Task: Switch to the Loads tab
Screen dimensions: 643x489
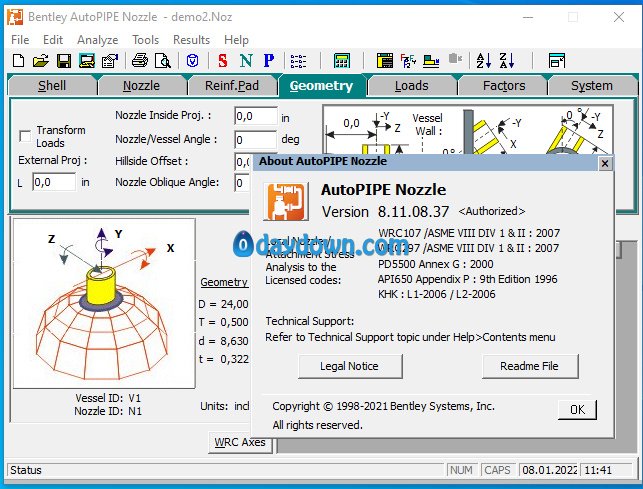Action: point(411,85)
